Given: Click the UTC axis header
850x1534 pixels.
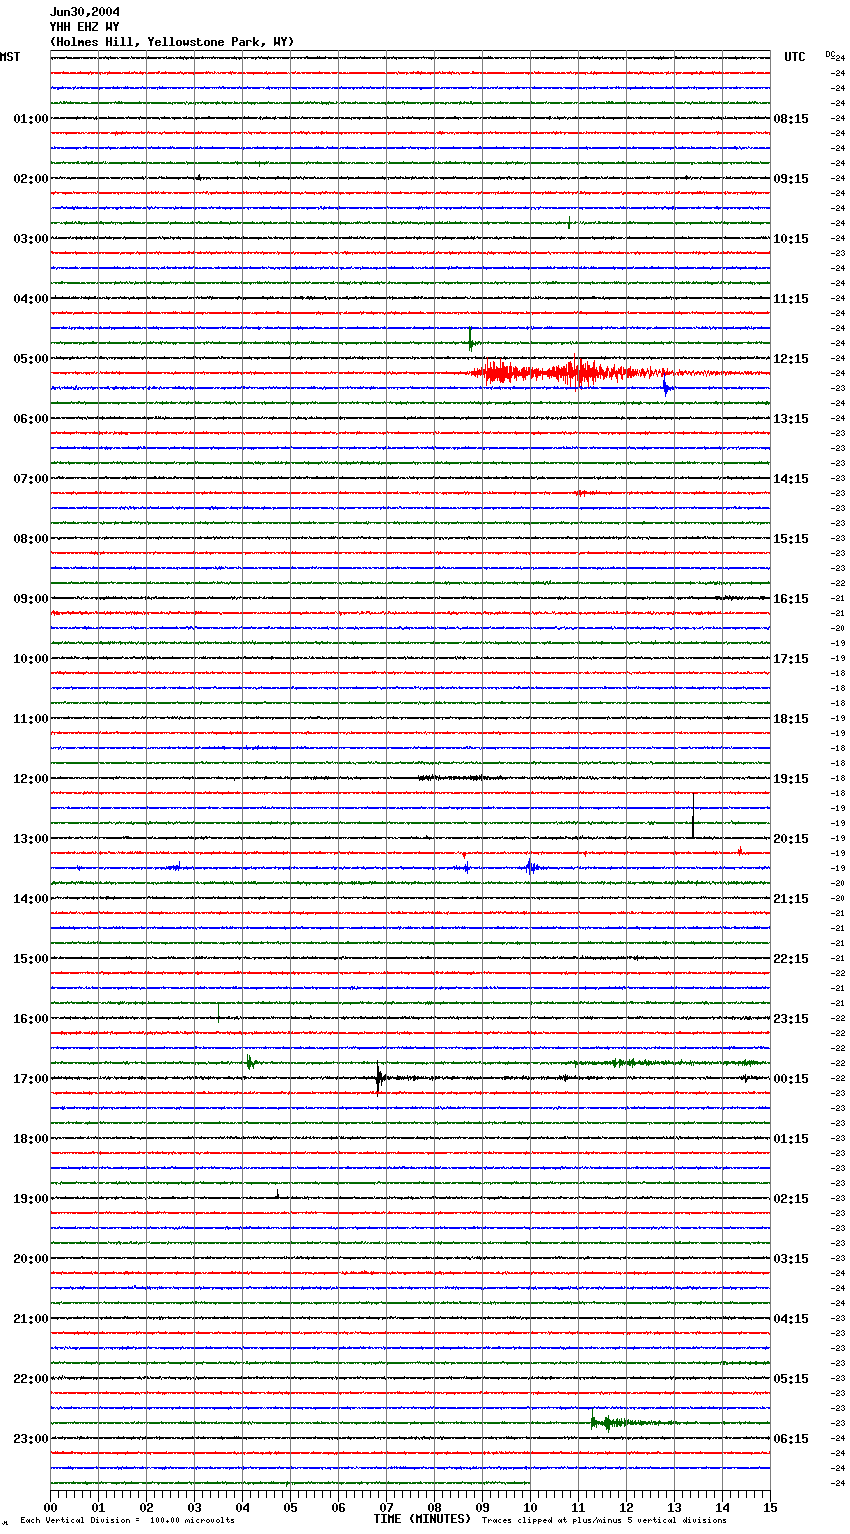Looking at the screenshot, I should coord(795,57).
